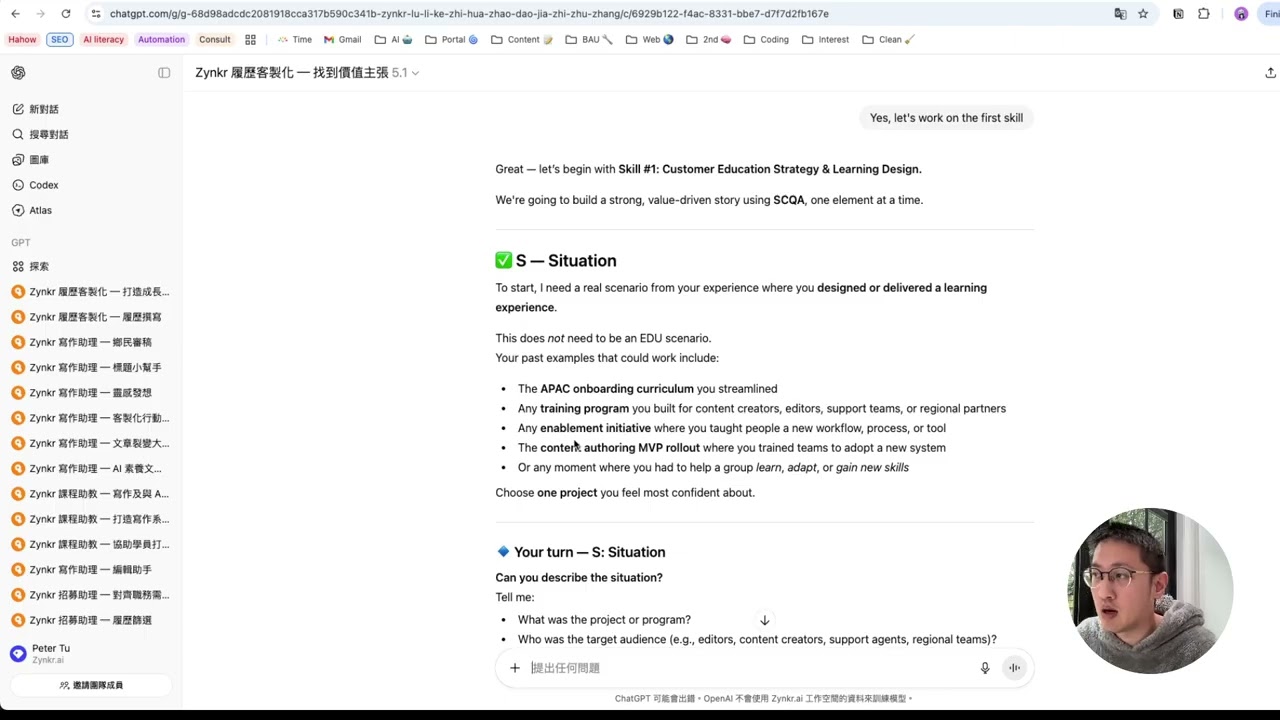Image resolution: width=1280 pixels, height=720 pixels.
Task: Click the share icon at top right
Action: pos(1270,73)
